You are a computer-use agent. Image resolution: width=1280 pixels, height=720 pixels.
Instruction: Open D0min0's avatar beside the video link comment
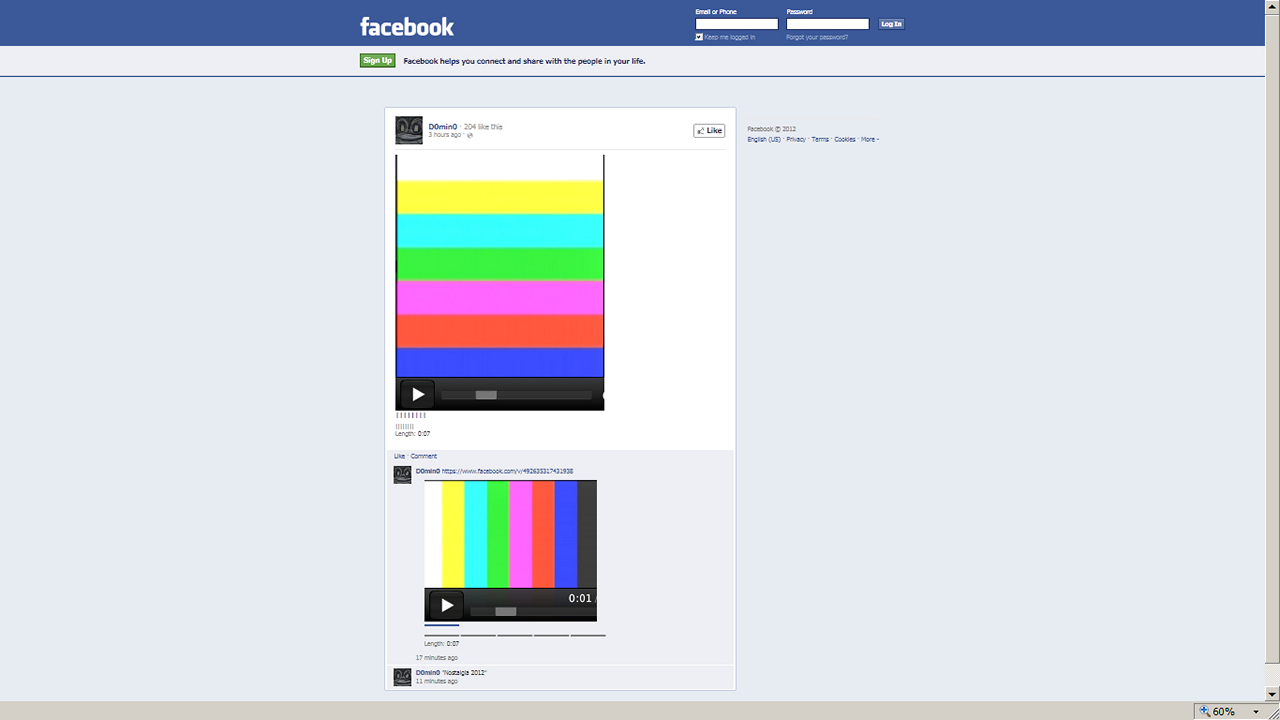click(x=402, y=475)
